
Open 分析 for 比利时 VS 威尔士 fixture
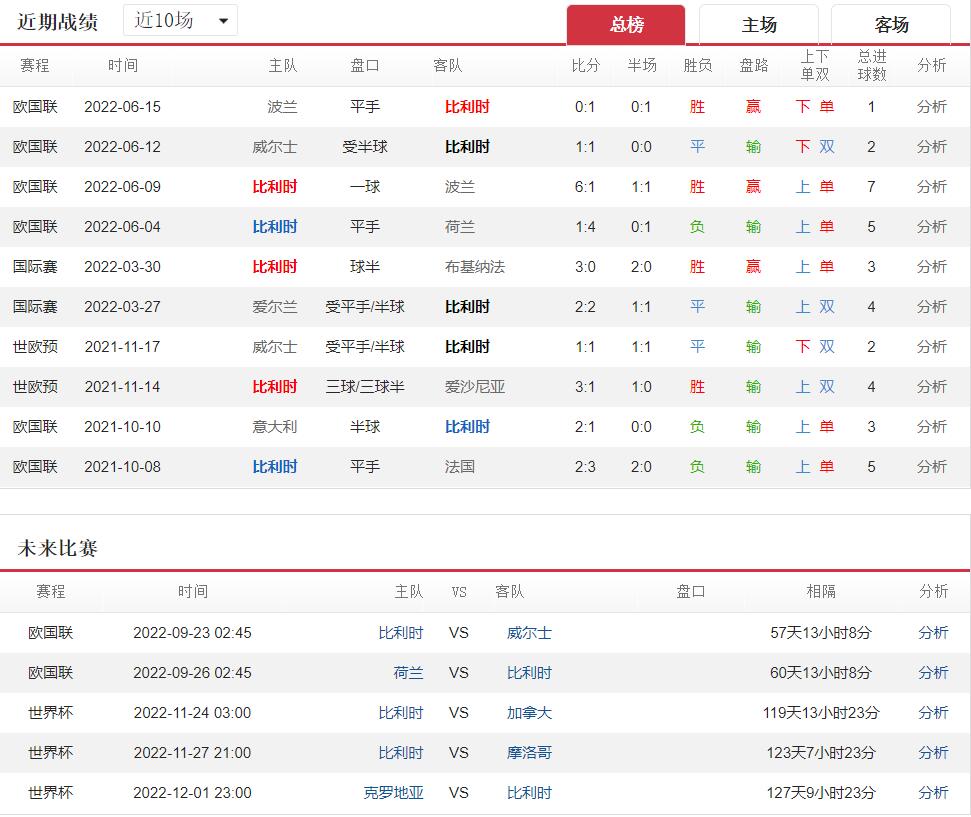pos(933,632)
